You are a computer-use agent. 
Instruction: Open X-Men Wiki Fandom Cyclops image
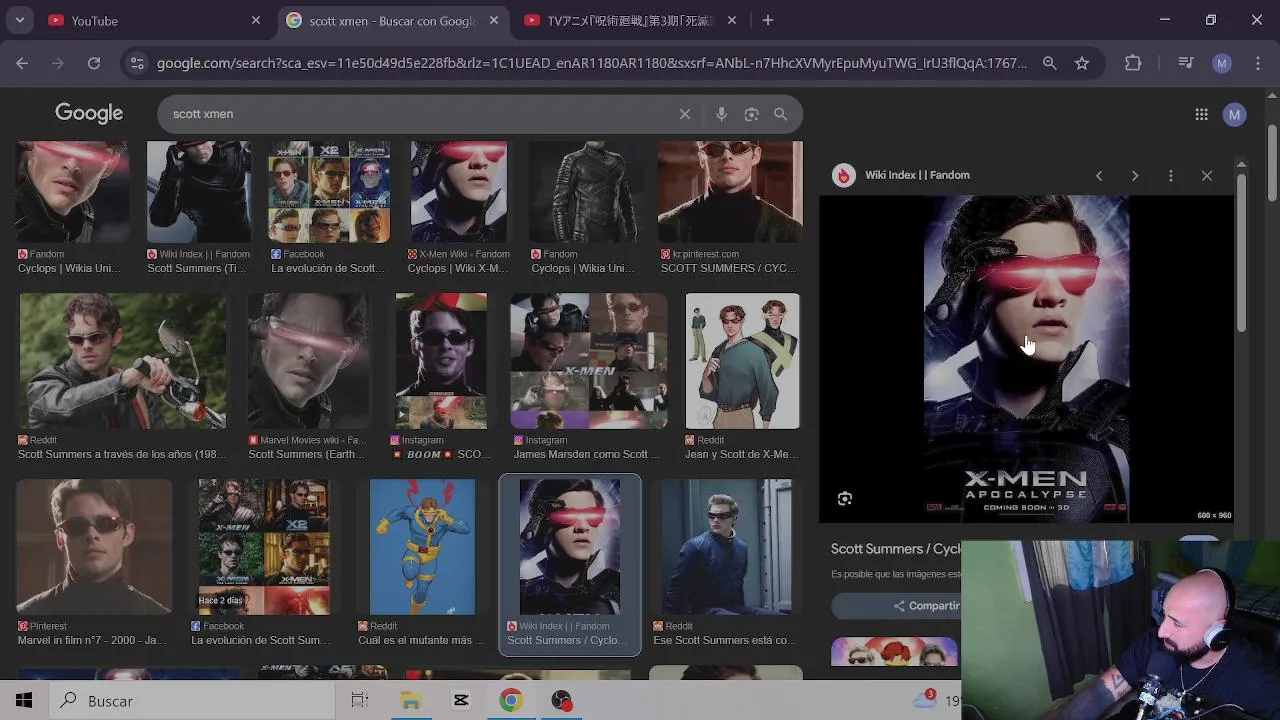459,191
